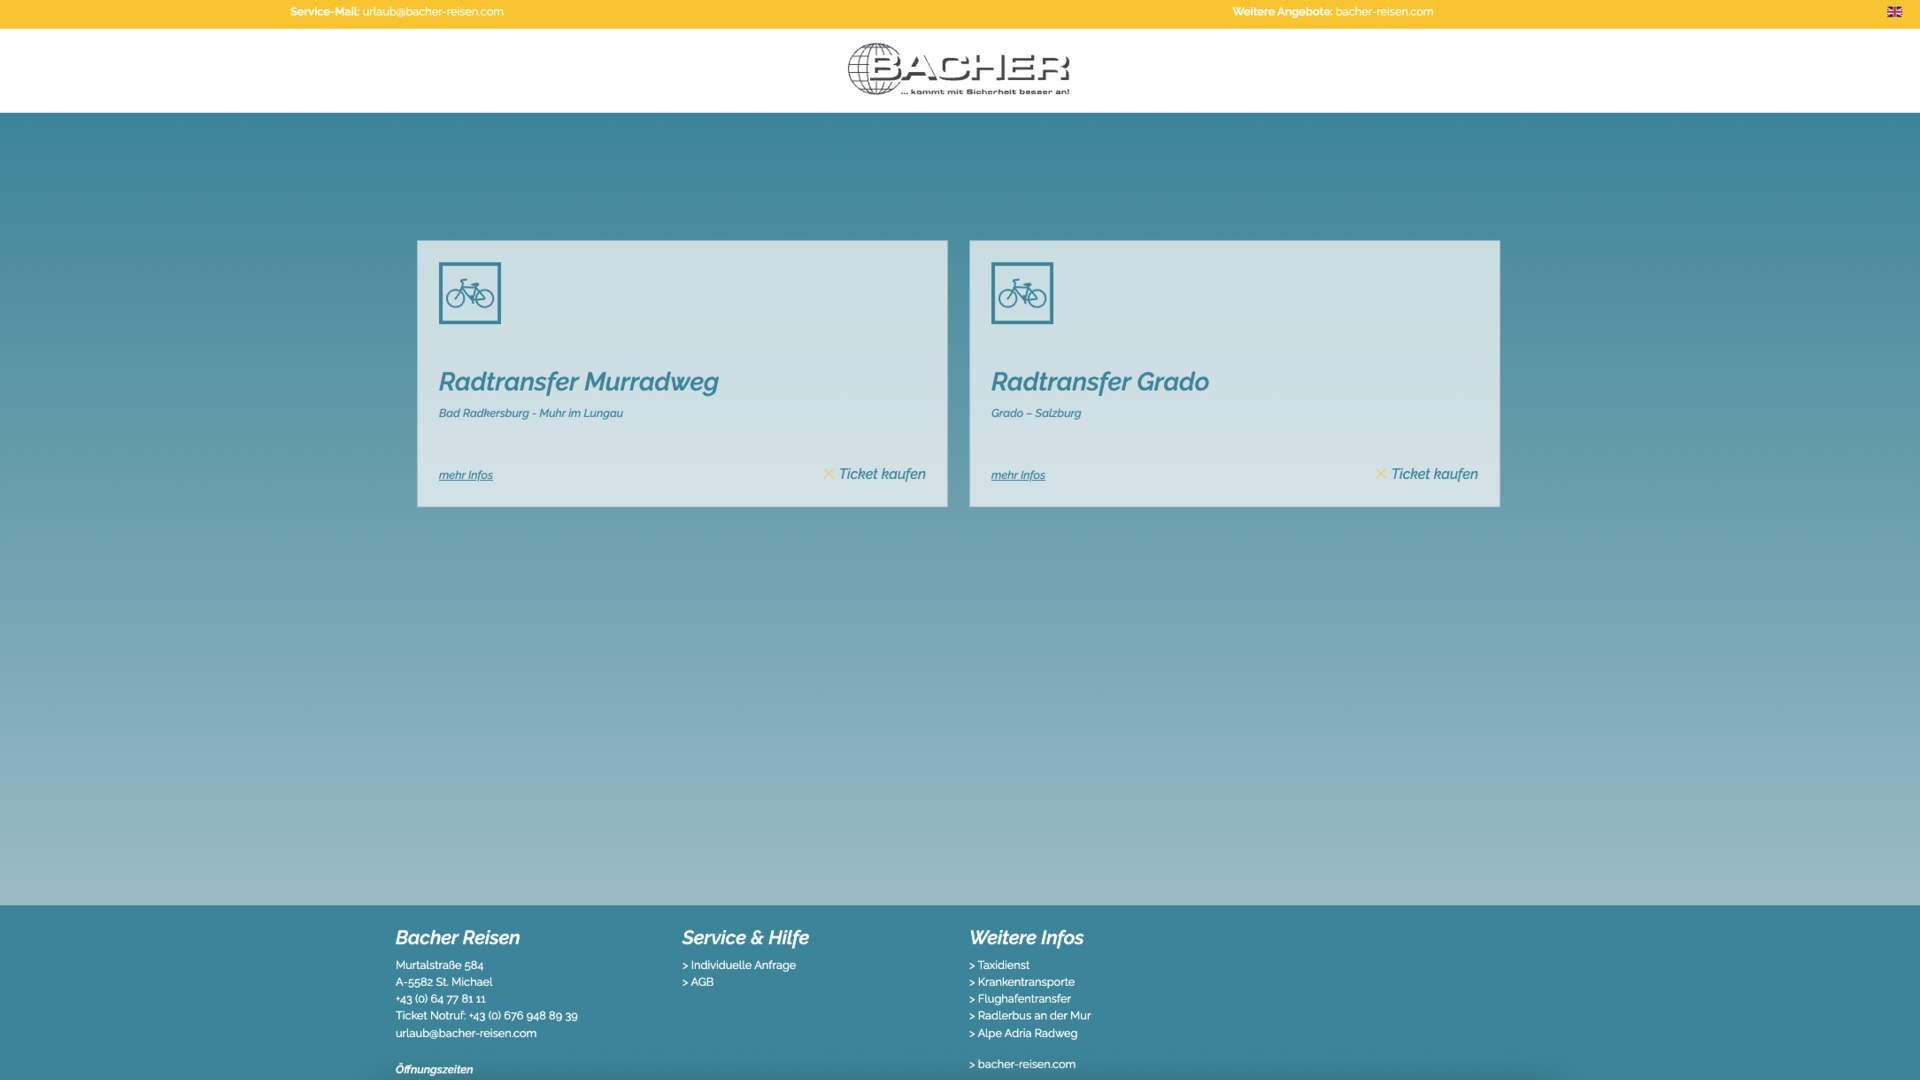Buy ticket for Radtransfer Murradweg
The width and height of the screenshot is (1920, 1080).
[x=874, y=474]
